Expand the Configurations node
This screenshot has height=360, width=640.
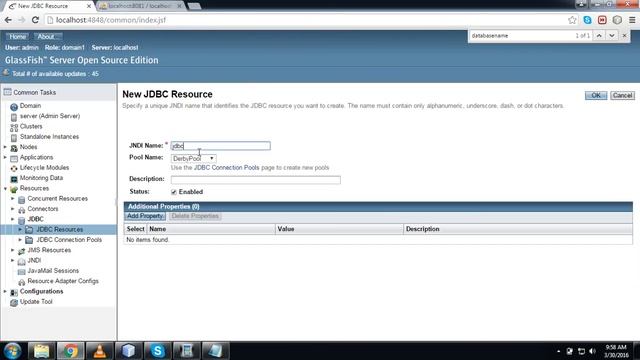click(x=5, y=291)
